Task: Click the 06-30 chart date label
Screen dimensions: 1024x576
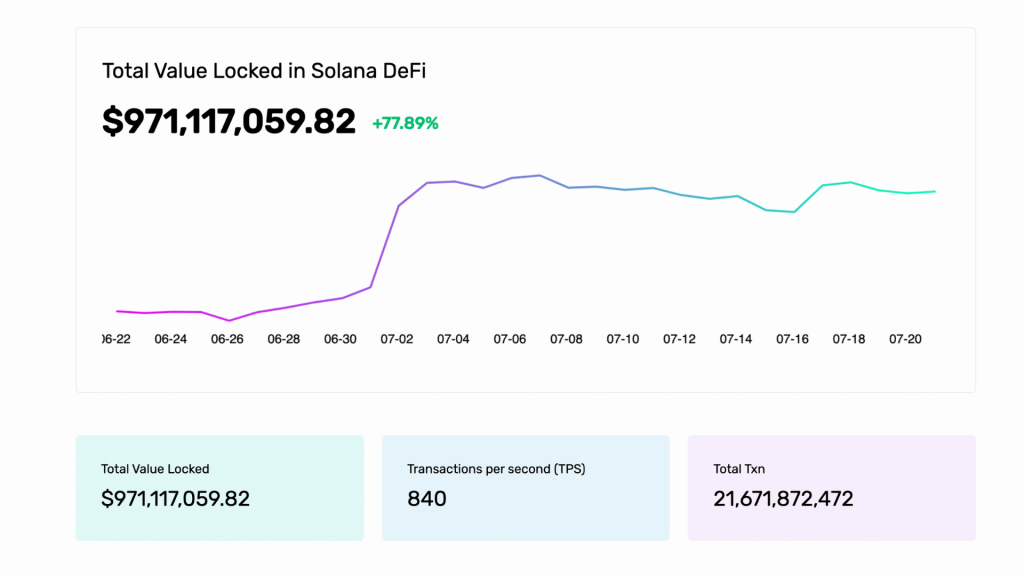Action: click(x=340, y=339)
